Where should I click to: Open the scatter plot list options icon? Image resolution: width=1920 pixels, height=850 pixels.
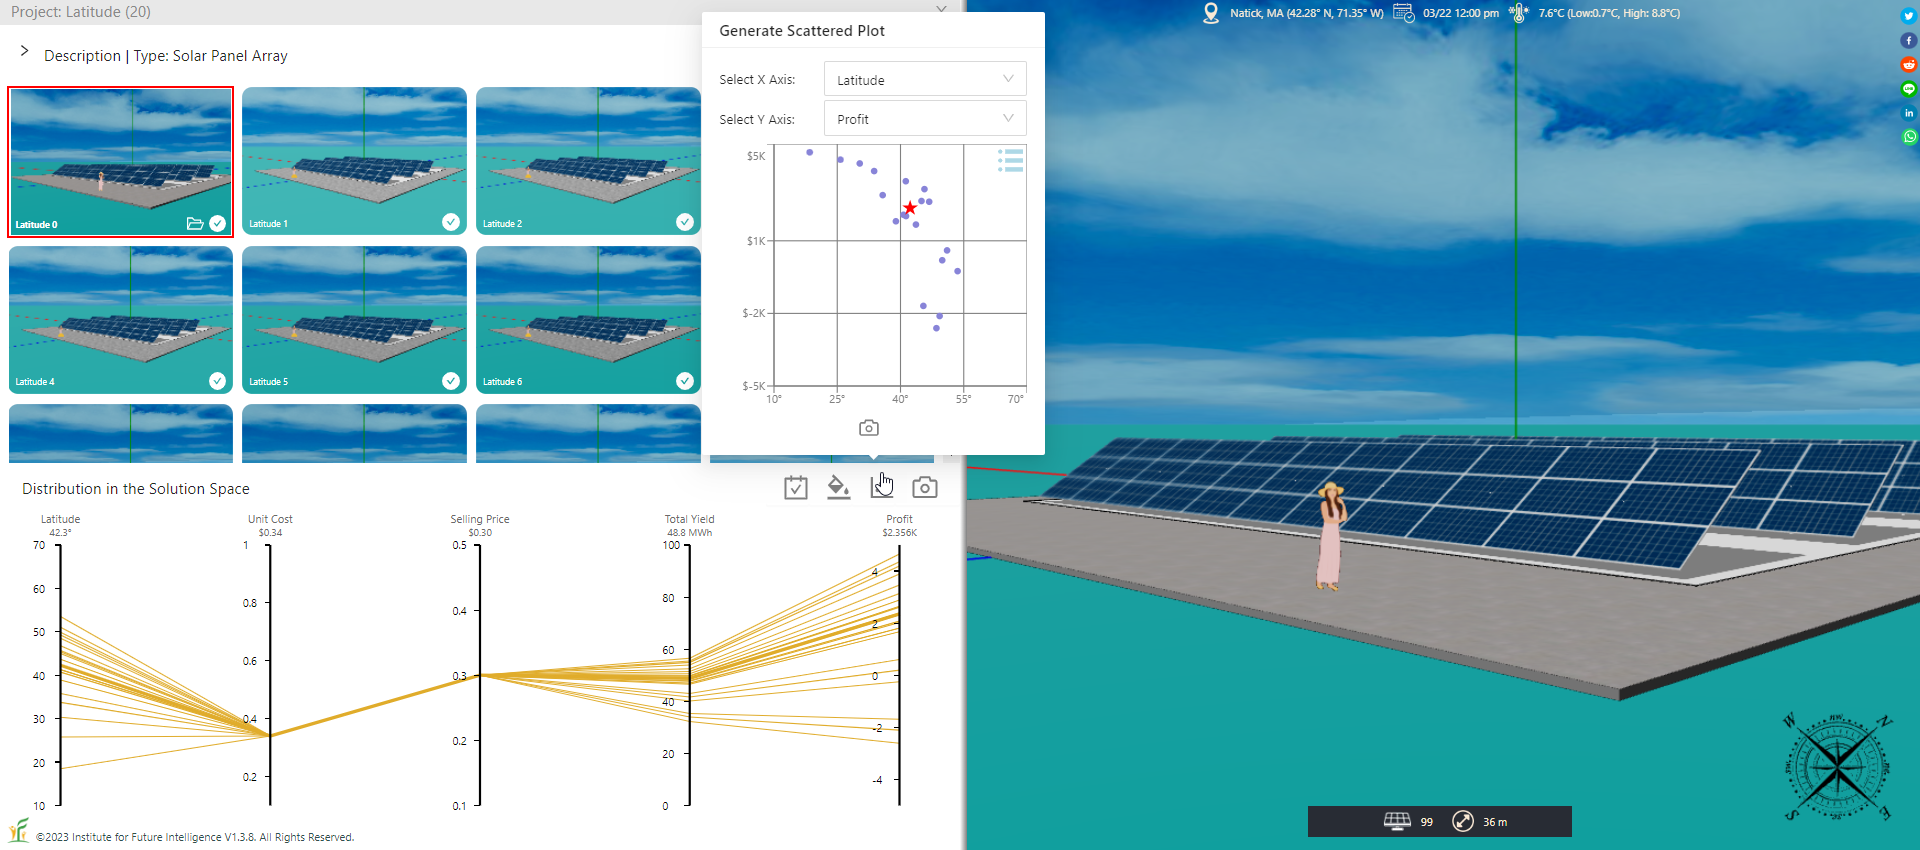pyautogui.click(x=1010, y=161)
